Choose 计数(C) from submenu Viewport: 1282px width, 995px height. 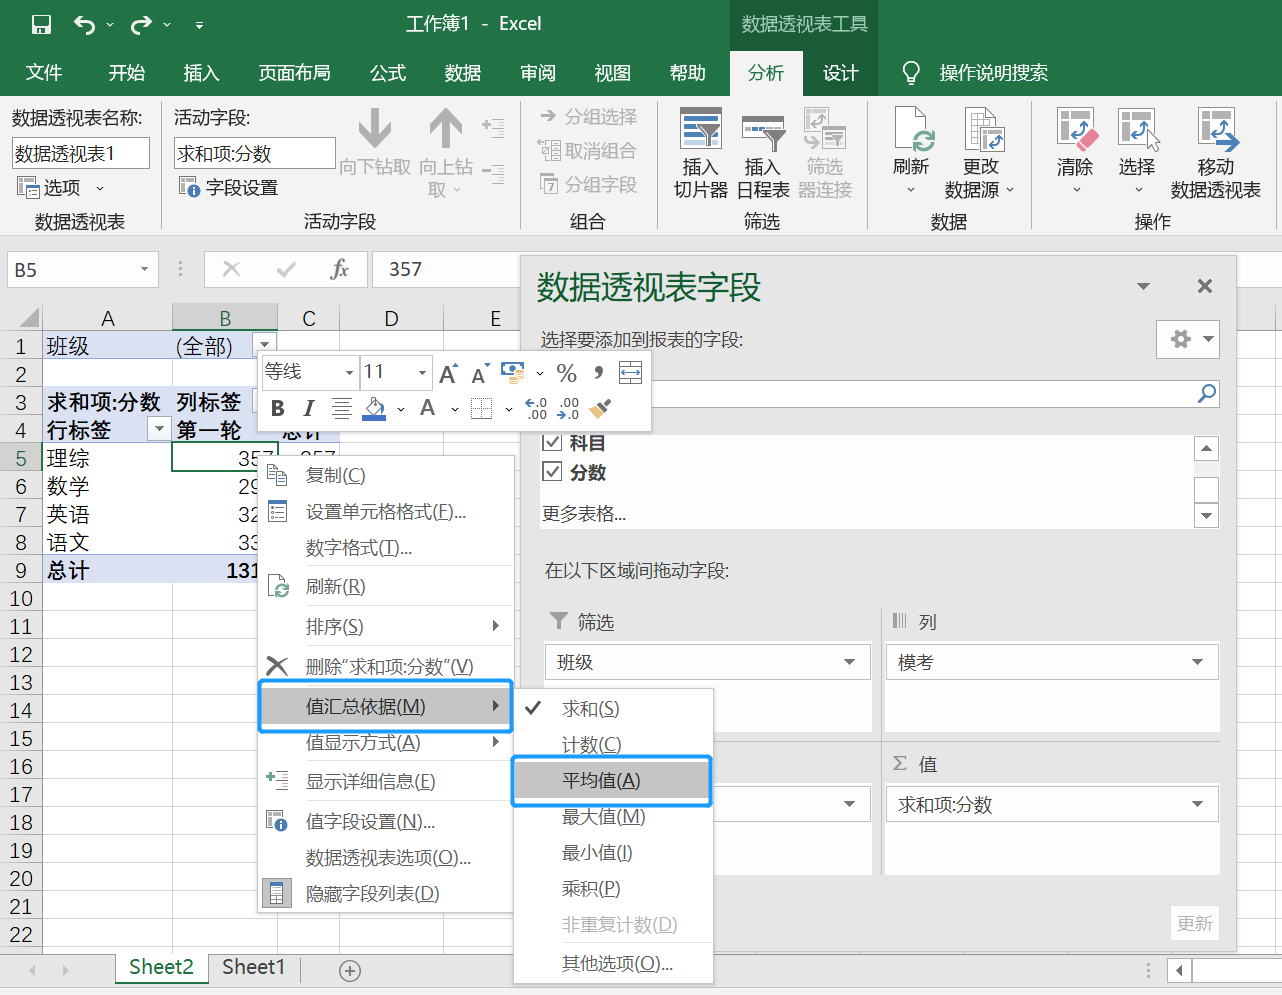point(612,744)
